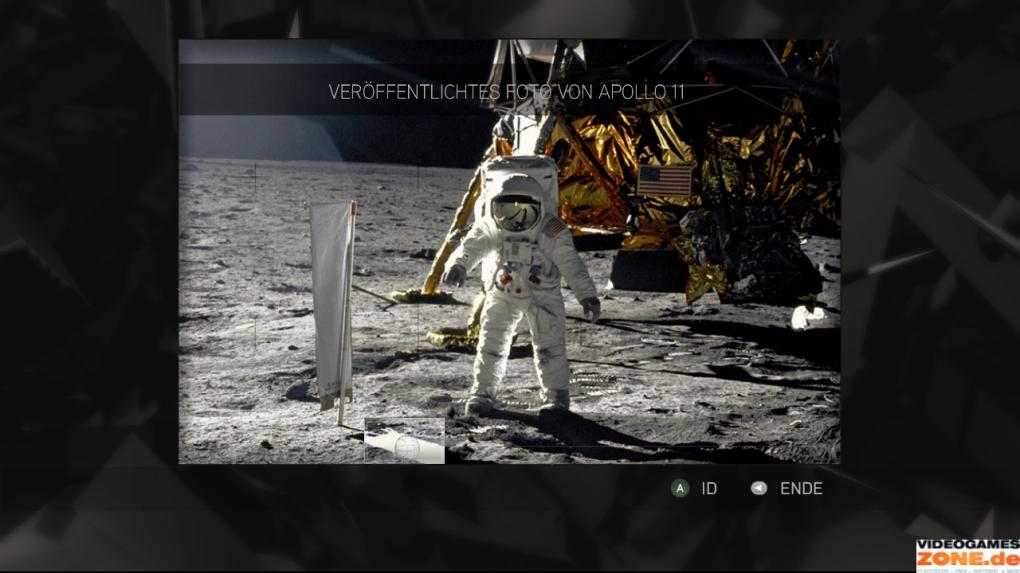Screen dimensions: 1020x573
Task: Click the back arrow button icon
Action: pos(758,488)
